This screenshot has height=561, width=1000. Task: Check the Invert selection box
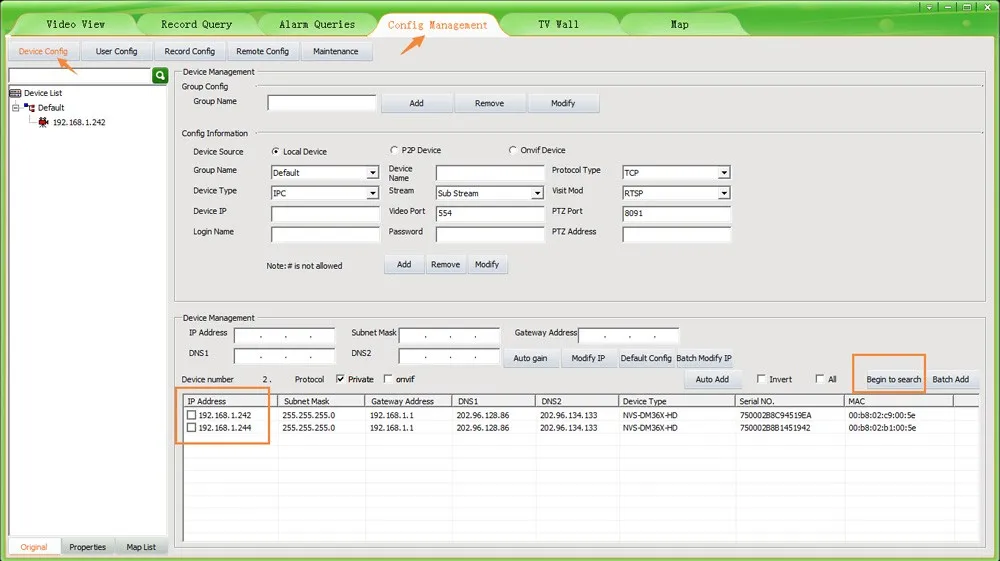click(762, 380)
